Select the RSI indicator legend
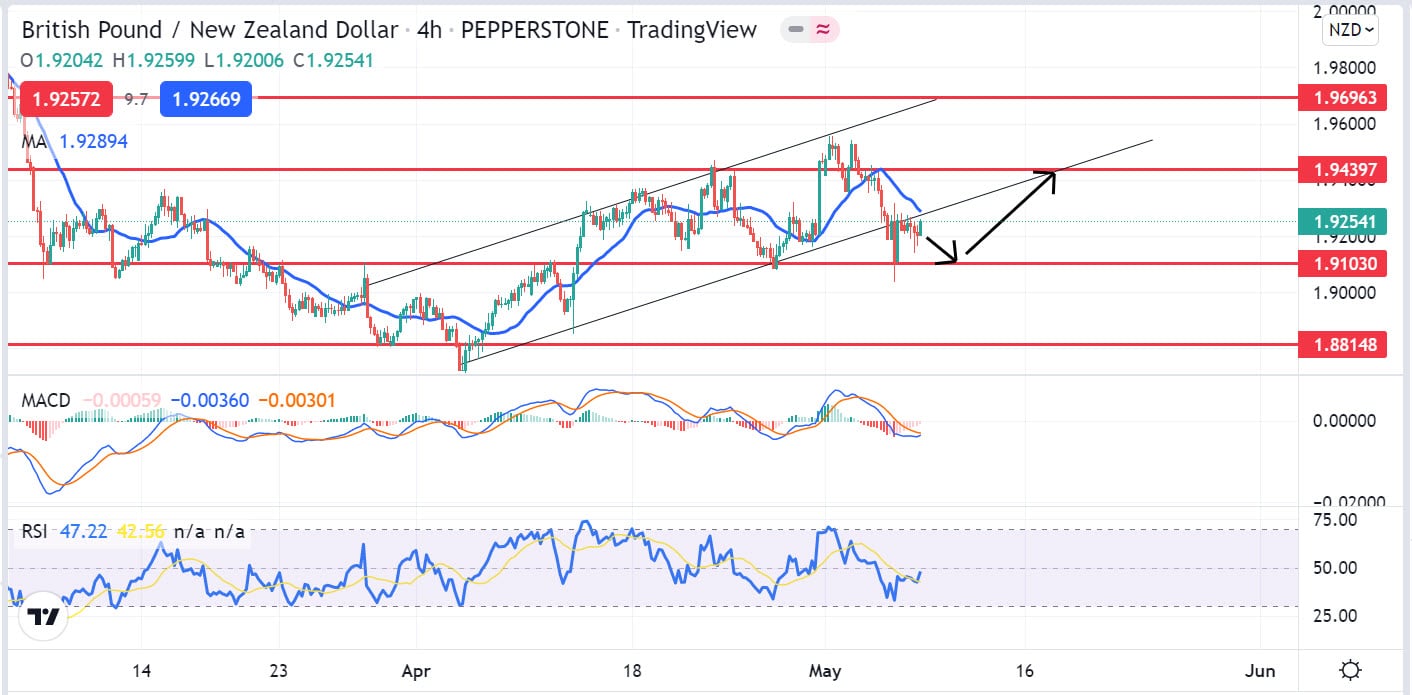The image size is (1412, 695). (37, 532)
